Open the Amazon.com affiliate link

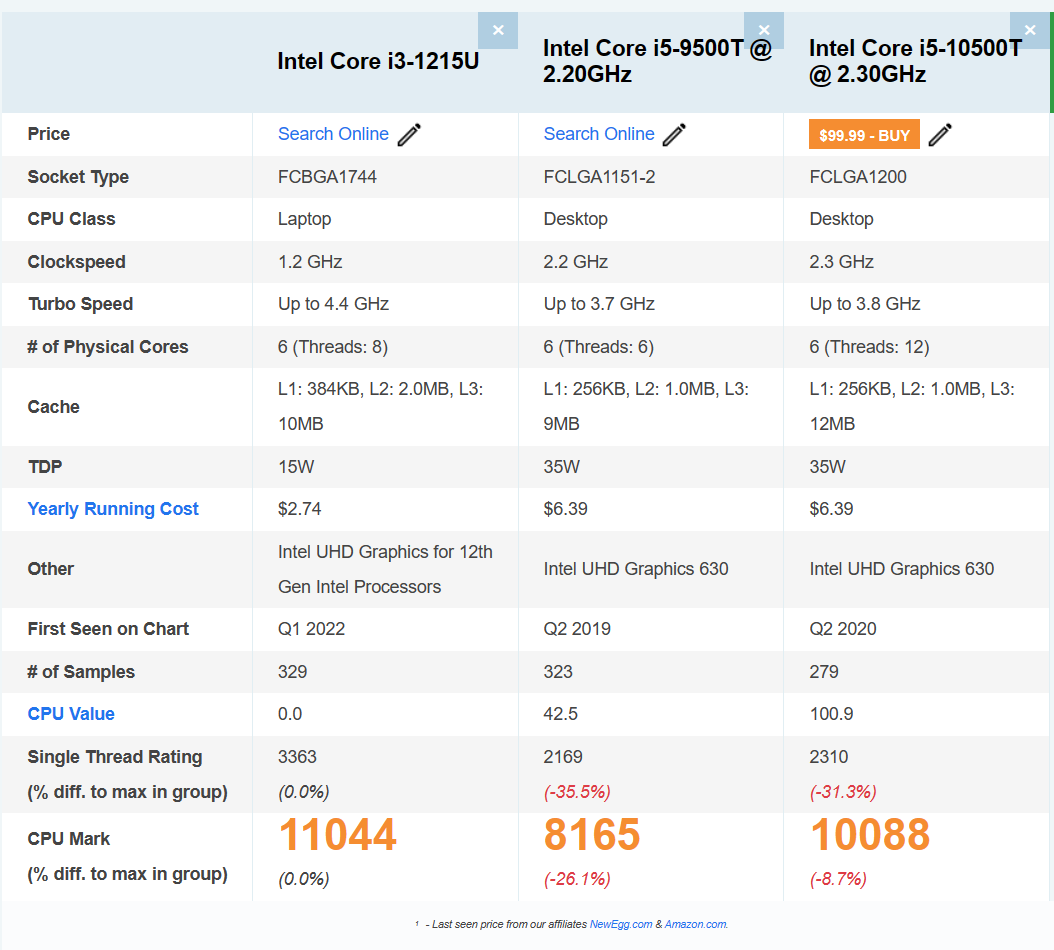click(x=696, y=924)
